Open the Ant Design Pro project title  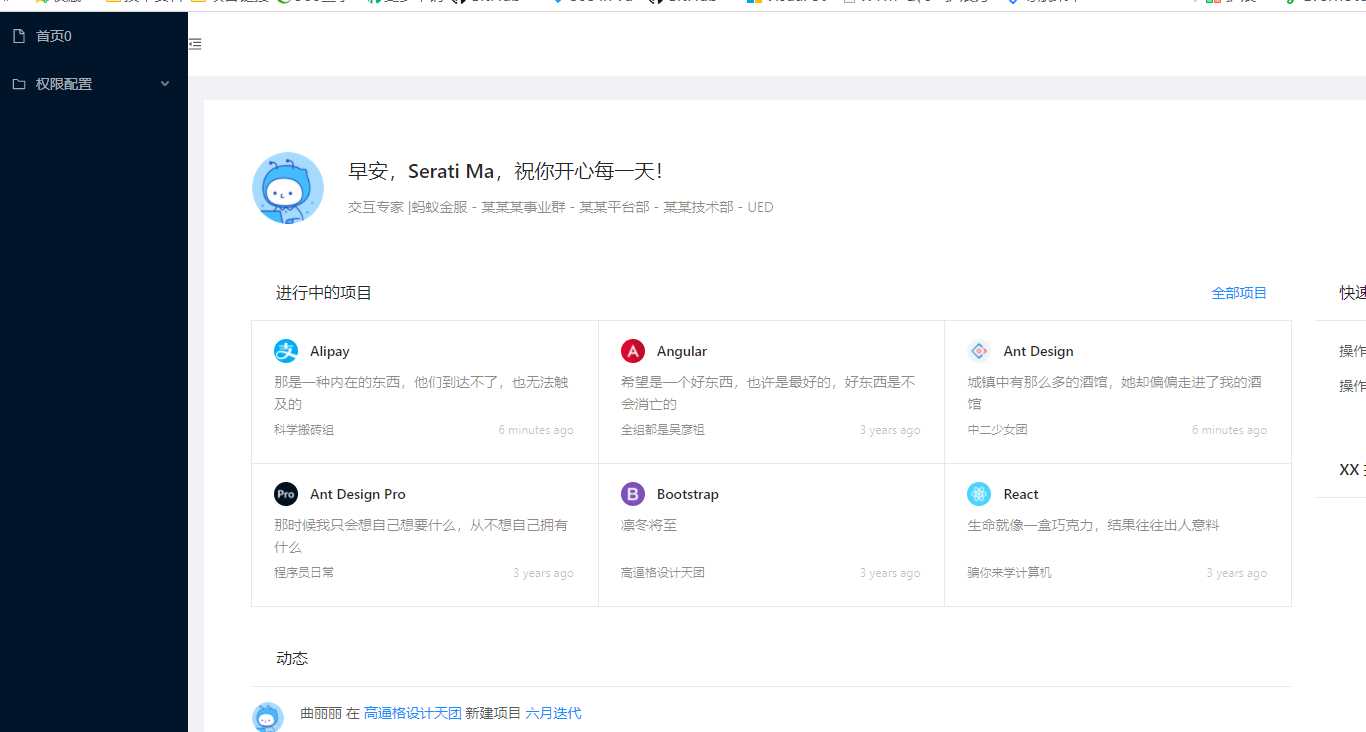coord(358,494)
